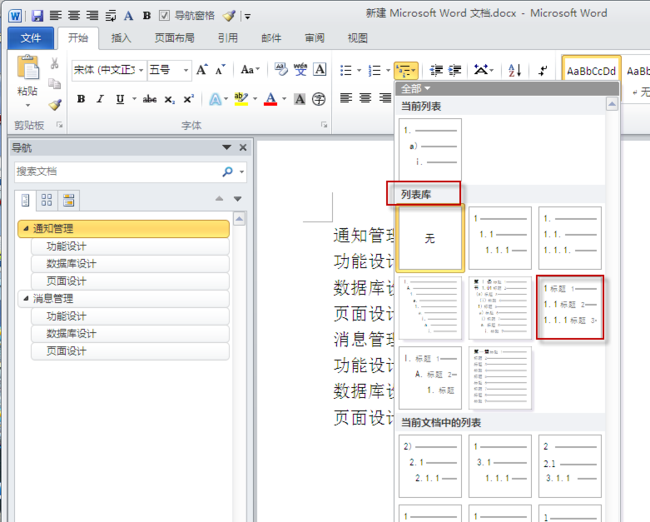Apply red font color
The image size is (650, 522).
coord(270,99)
